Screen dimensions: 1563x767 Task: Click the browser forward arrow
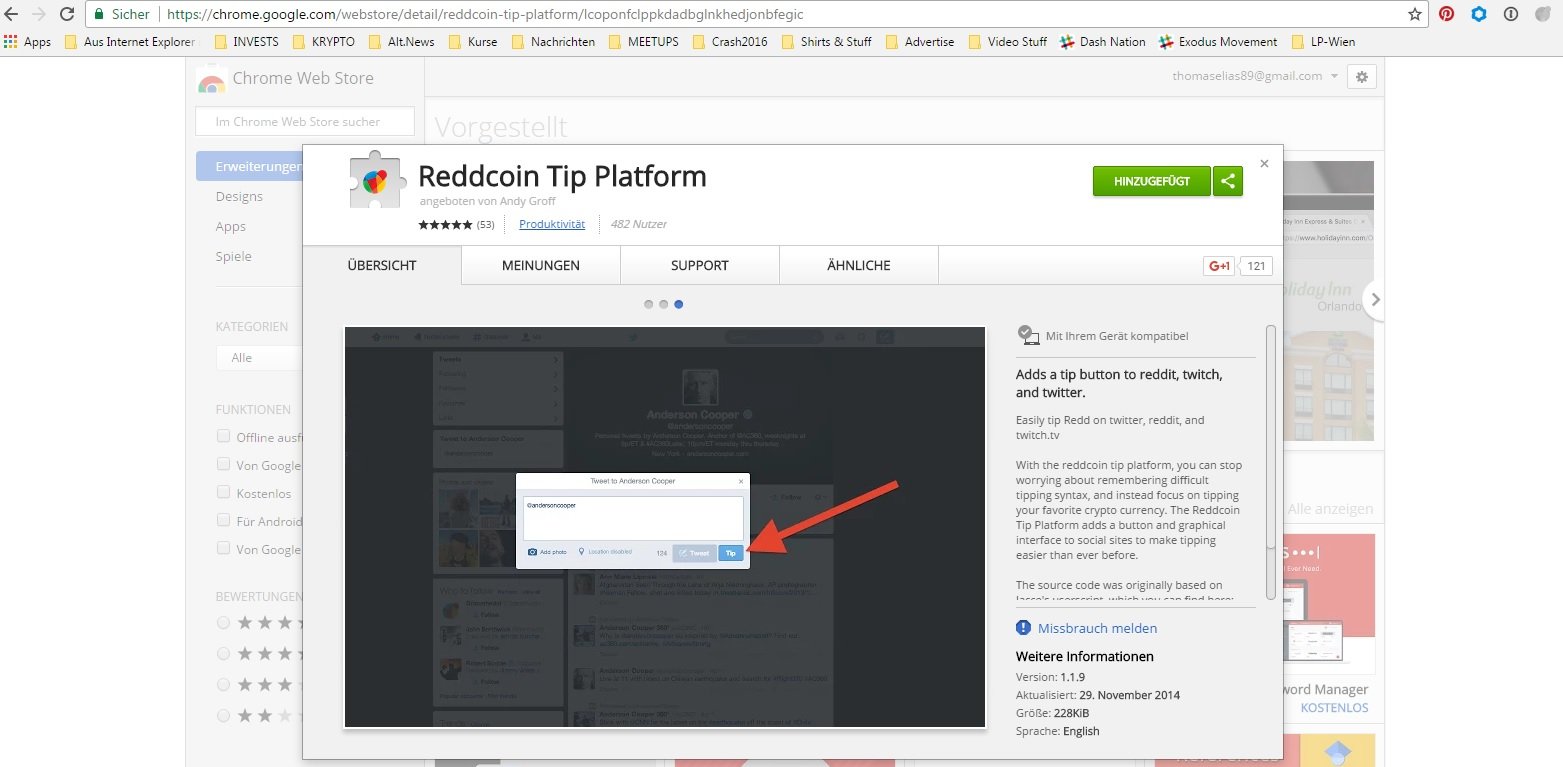pos(39,15)
